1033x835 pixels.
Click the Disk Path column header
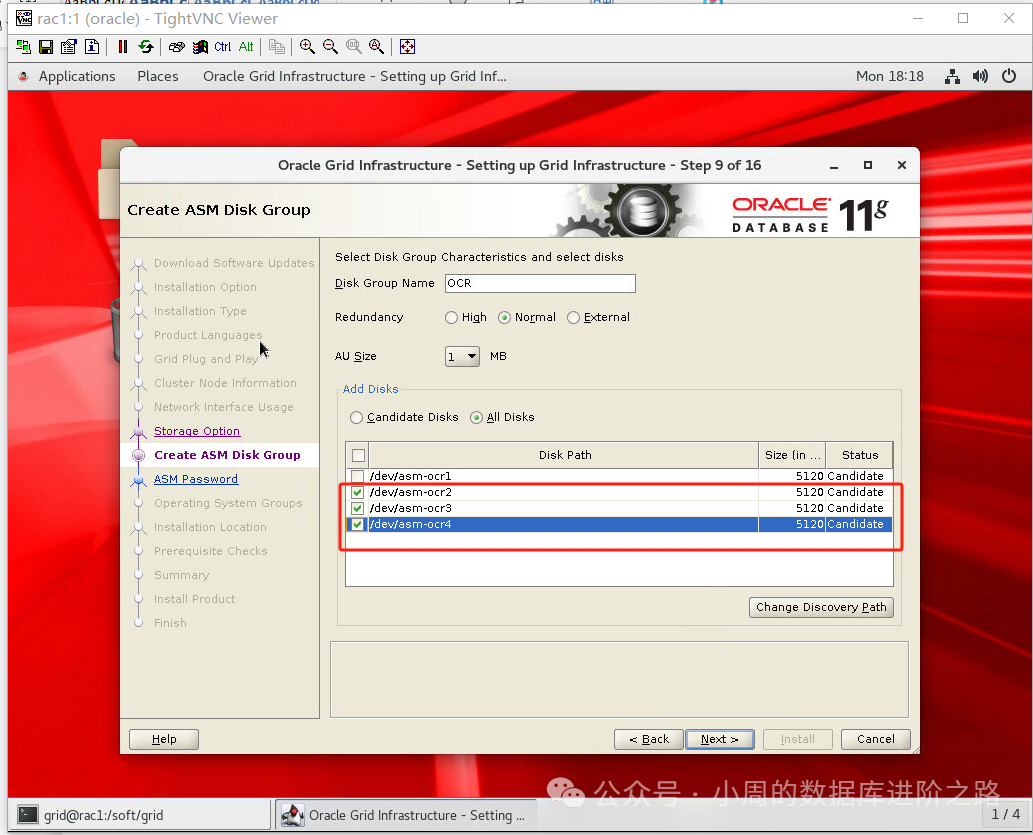coord(565,455)
